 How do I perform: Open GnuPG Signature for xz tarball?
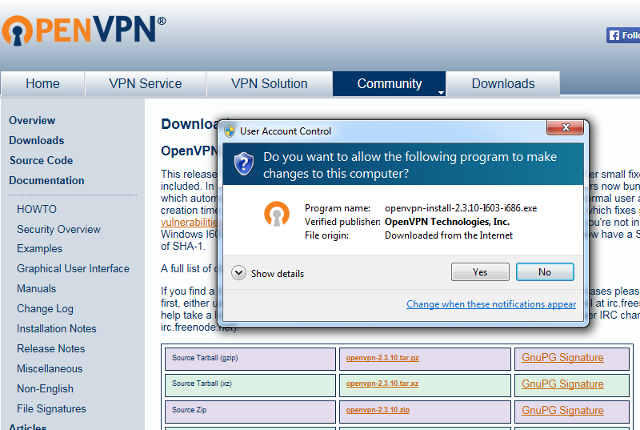tap(562, 384)
